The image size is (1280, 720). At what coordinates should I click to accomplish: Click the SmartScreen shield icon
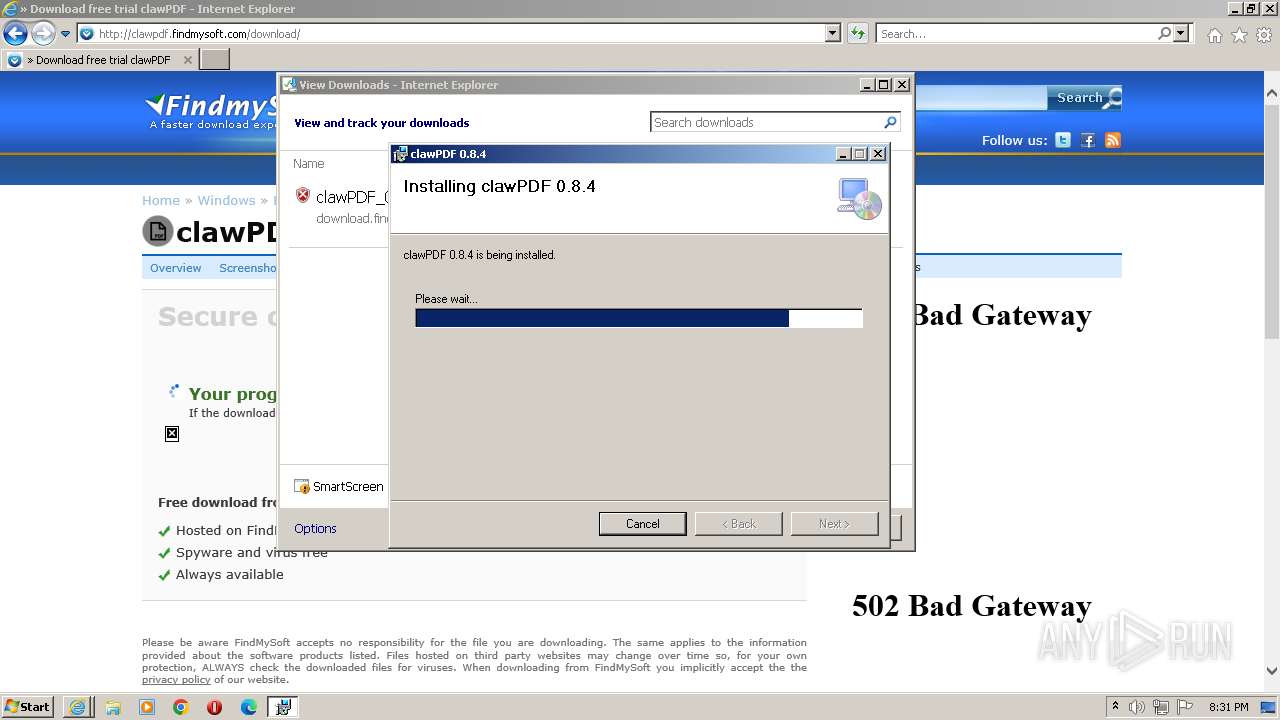tap(302, 486)
